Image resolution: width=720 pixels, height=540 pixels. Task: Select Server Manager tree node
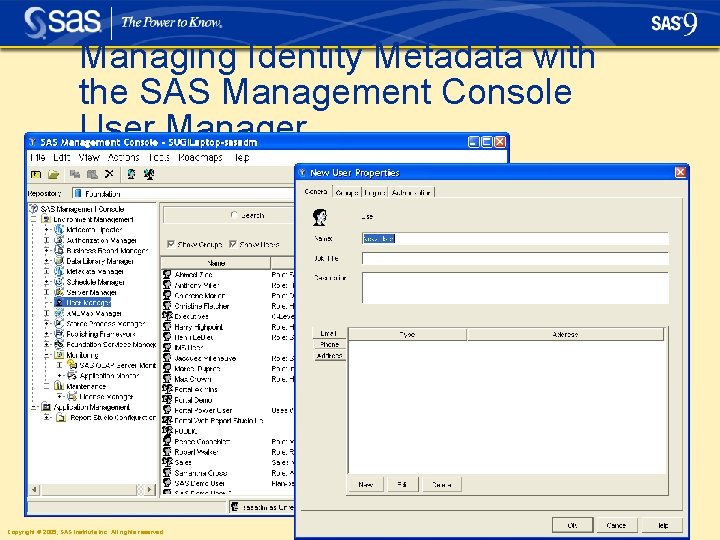tap(91, 292)
